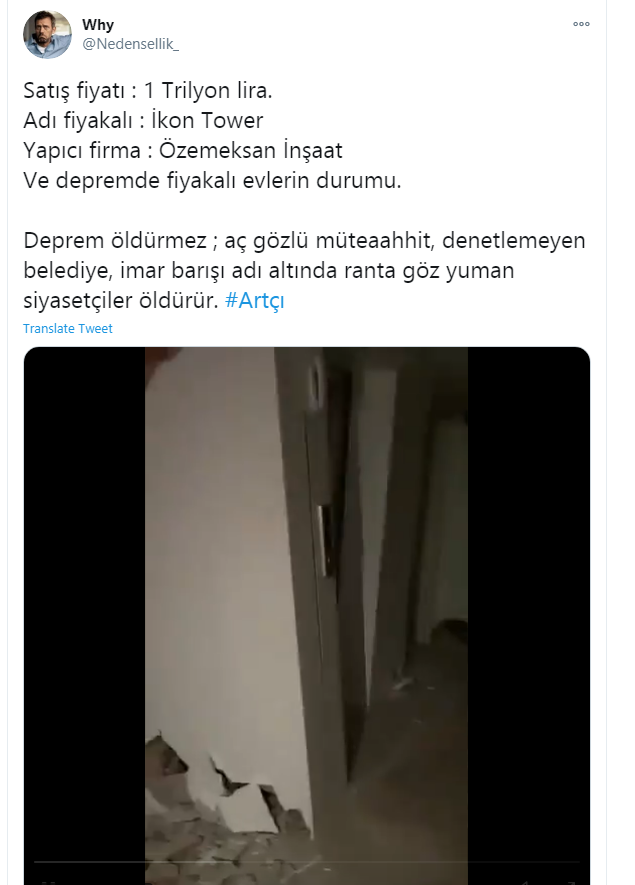Image resolution: width=635 pixels, height=885 pixels.
Task: Toggle the video volume icon
Action: [526, 882]
